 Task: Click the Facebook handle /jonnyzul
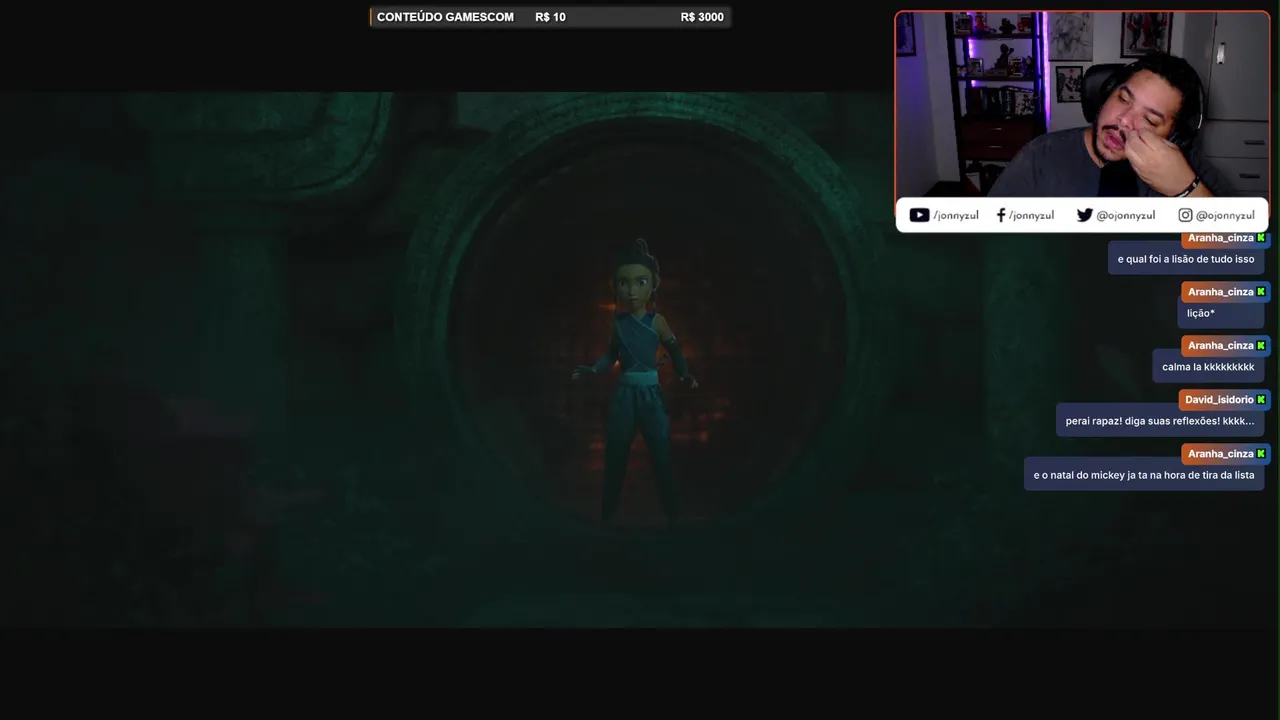[1031, 215]
